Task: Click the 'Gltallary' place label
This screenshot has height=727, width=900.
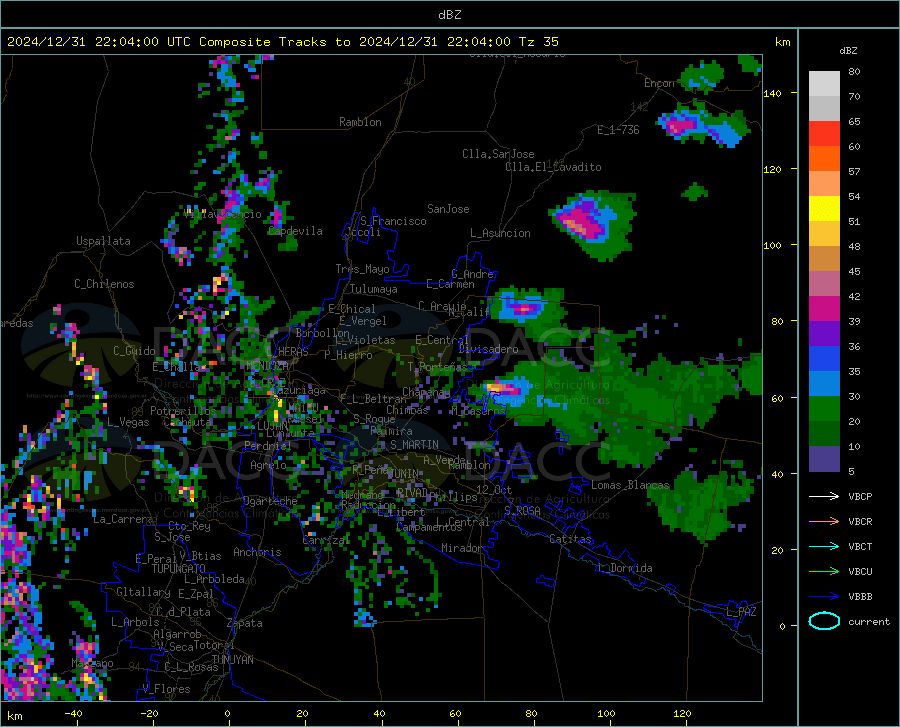Action: pyautogui.click(x=143, y=592)
